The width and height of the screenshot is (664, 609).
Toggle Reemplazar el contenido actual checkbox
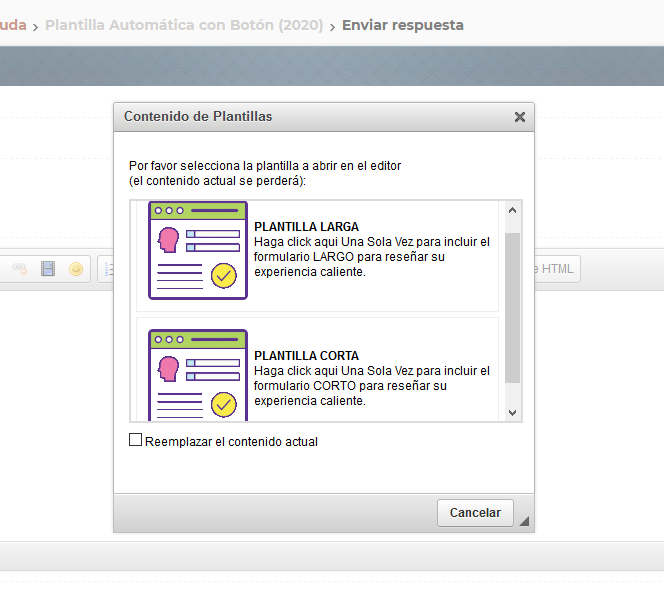click(x=136, y=440)
